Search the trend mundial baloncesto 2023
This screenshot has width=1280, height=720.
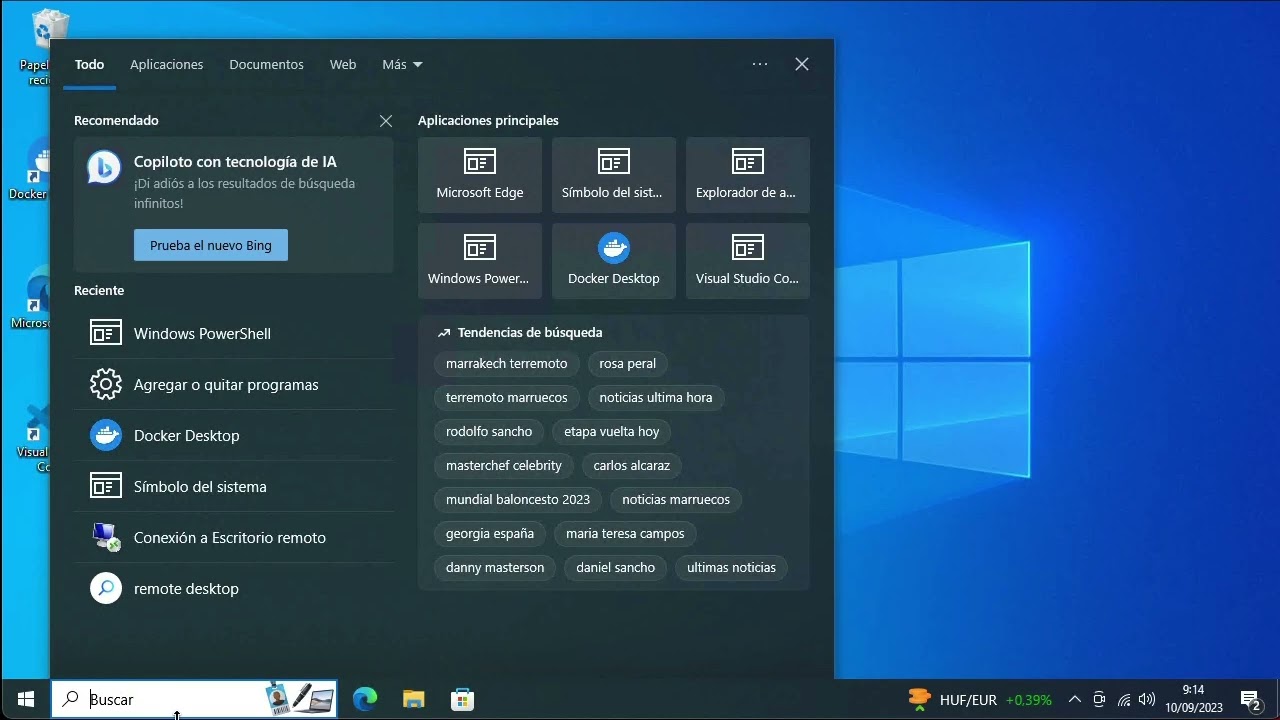[518, 499]
